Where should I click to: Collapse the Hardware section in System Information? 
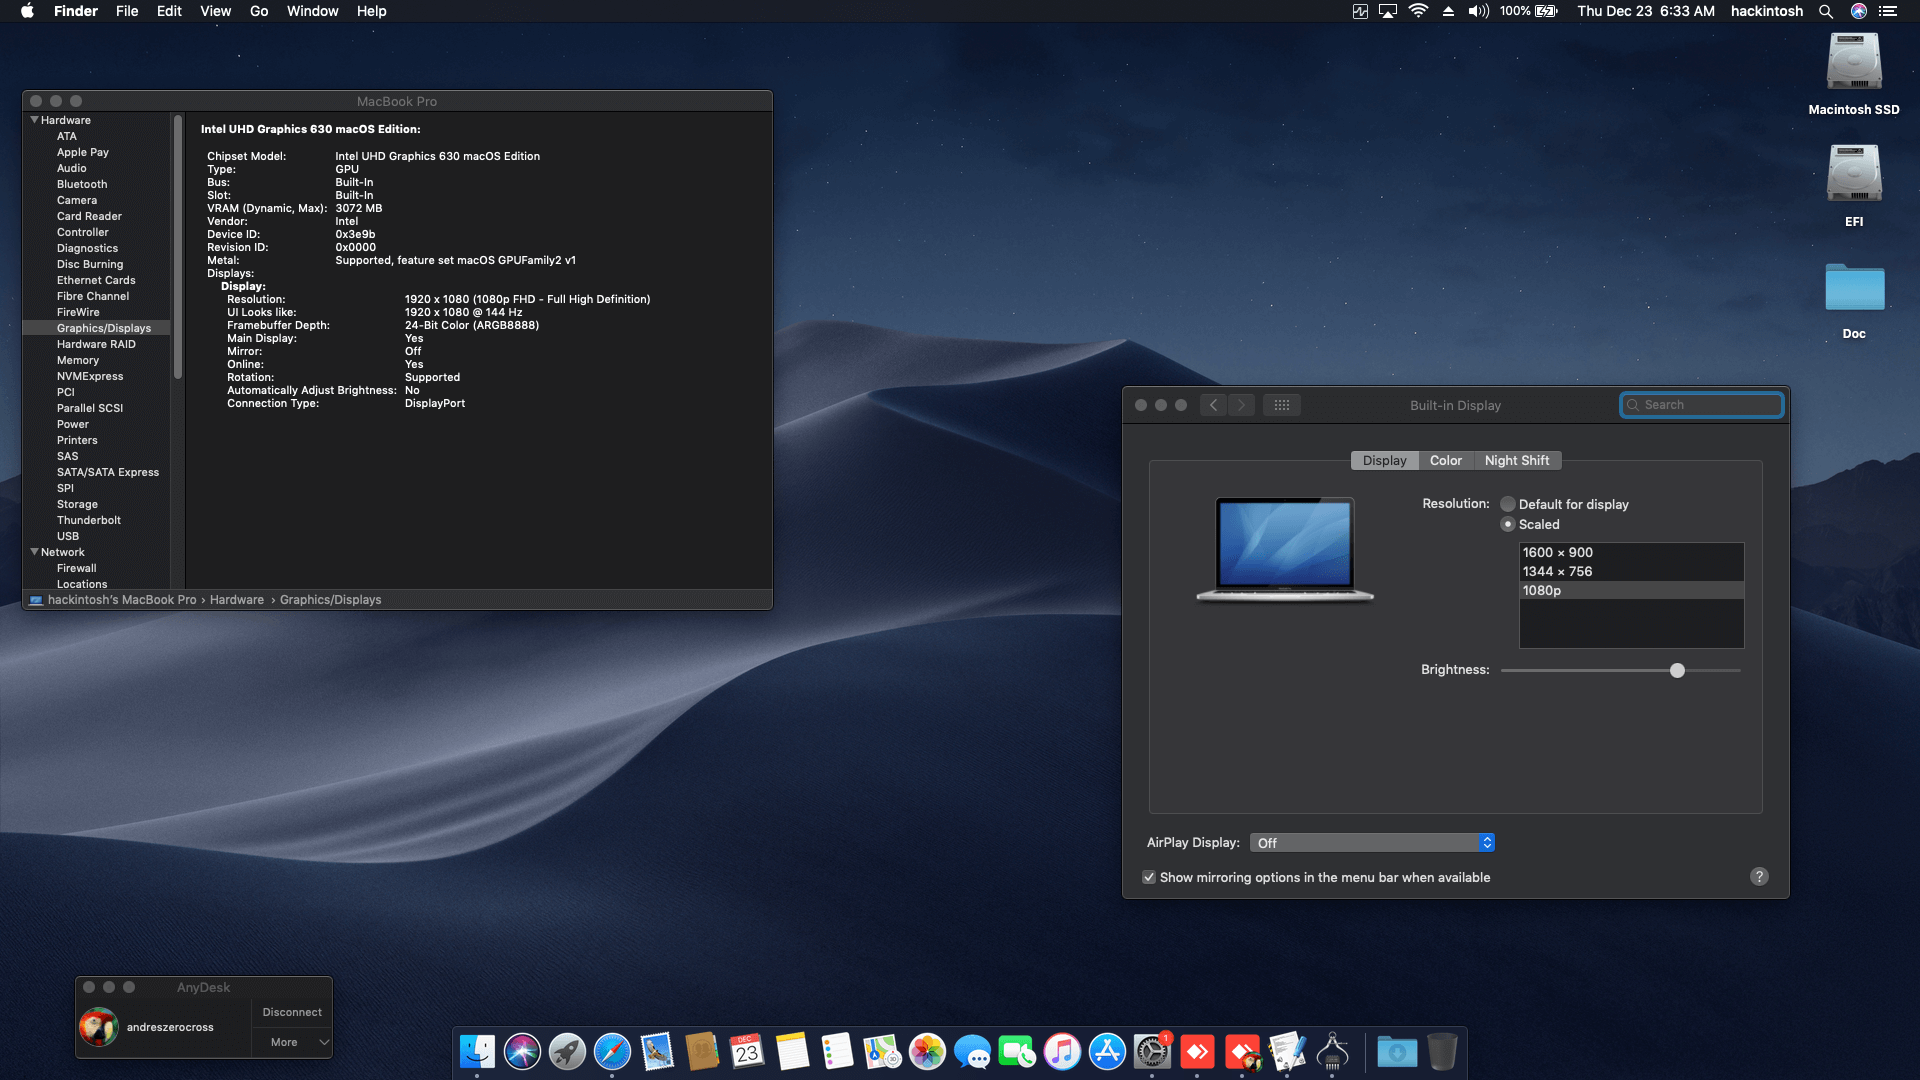(x=34, y=120)
